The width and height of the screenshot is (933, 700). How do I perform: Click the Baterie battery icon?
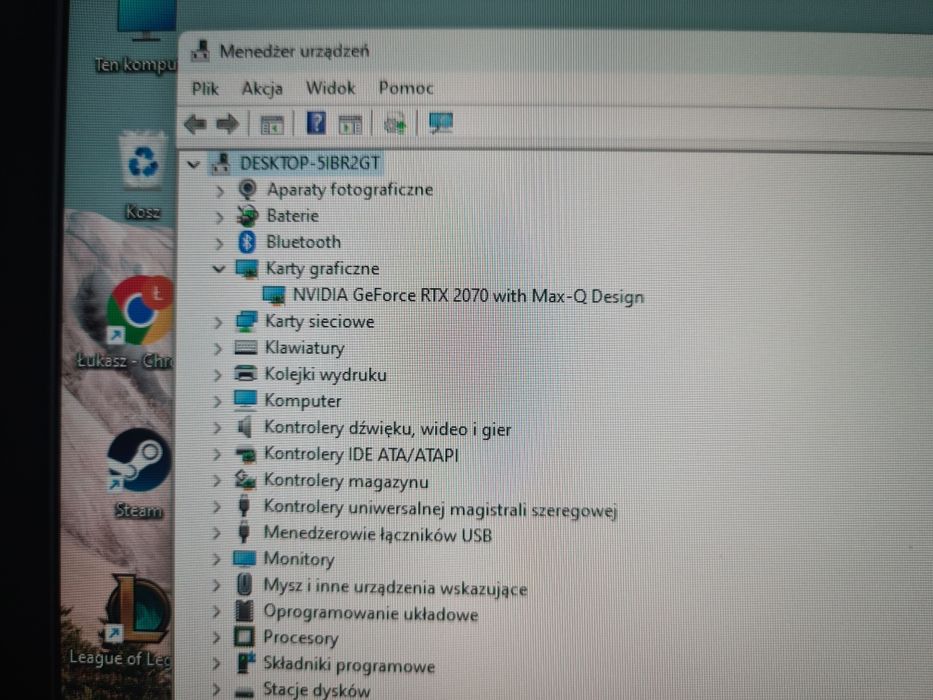pos(247,216)
